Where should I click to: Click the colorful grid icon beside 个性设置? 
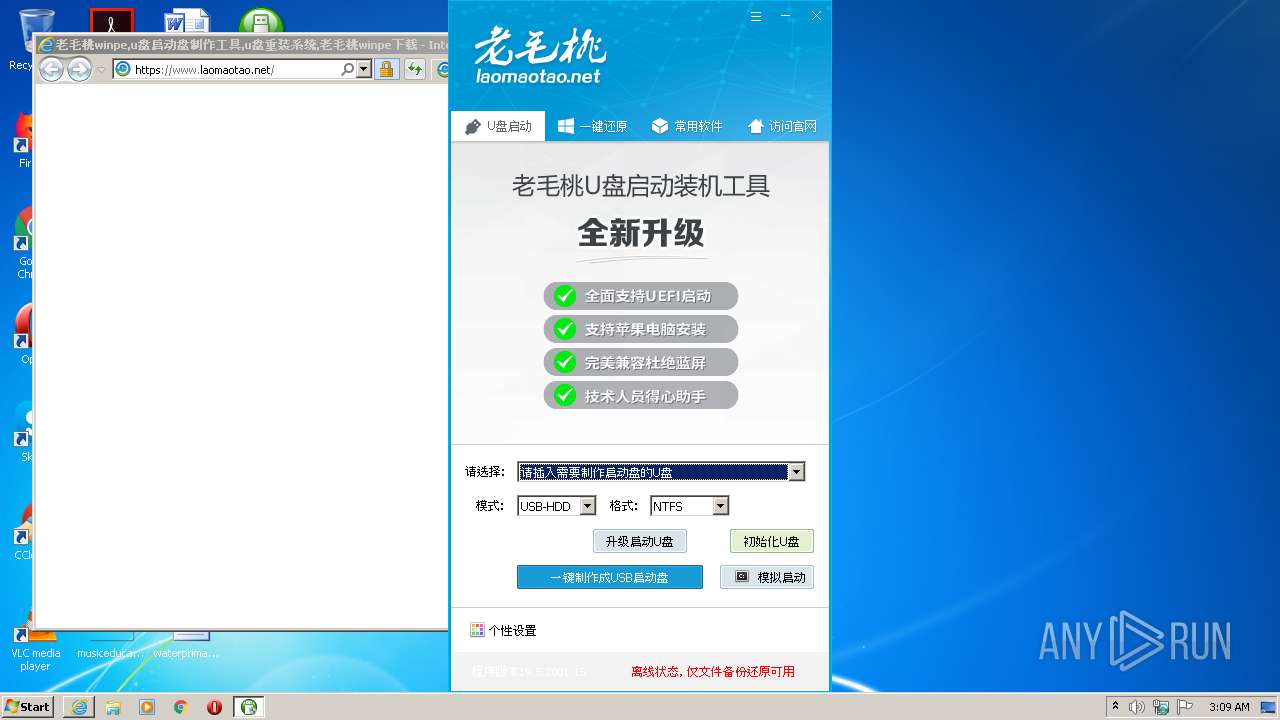(477, 630)
